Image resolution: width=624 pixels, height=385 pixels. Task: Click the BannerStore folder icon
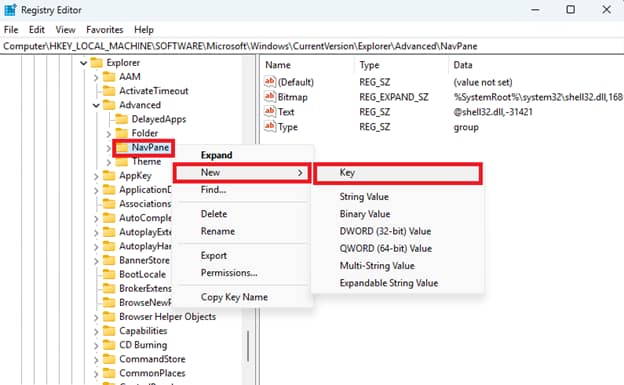(x=109, y=260)
